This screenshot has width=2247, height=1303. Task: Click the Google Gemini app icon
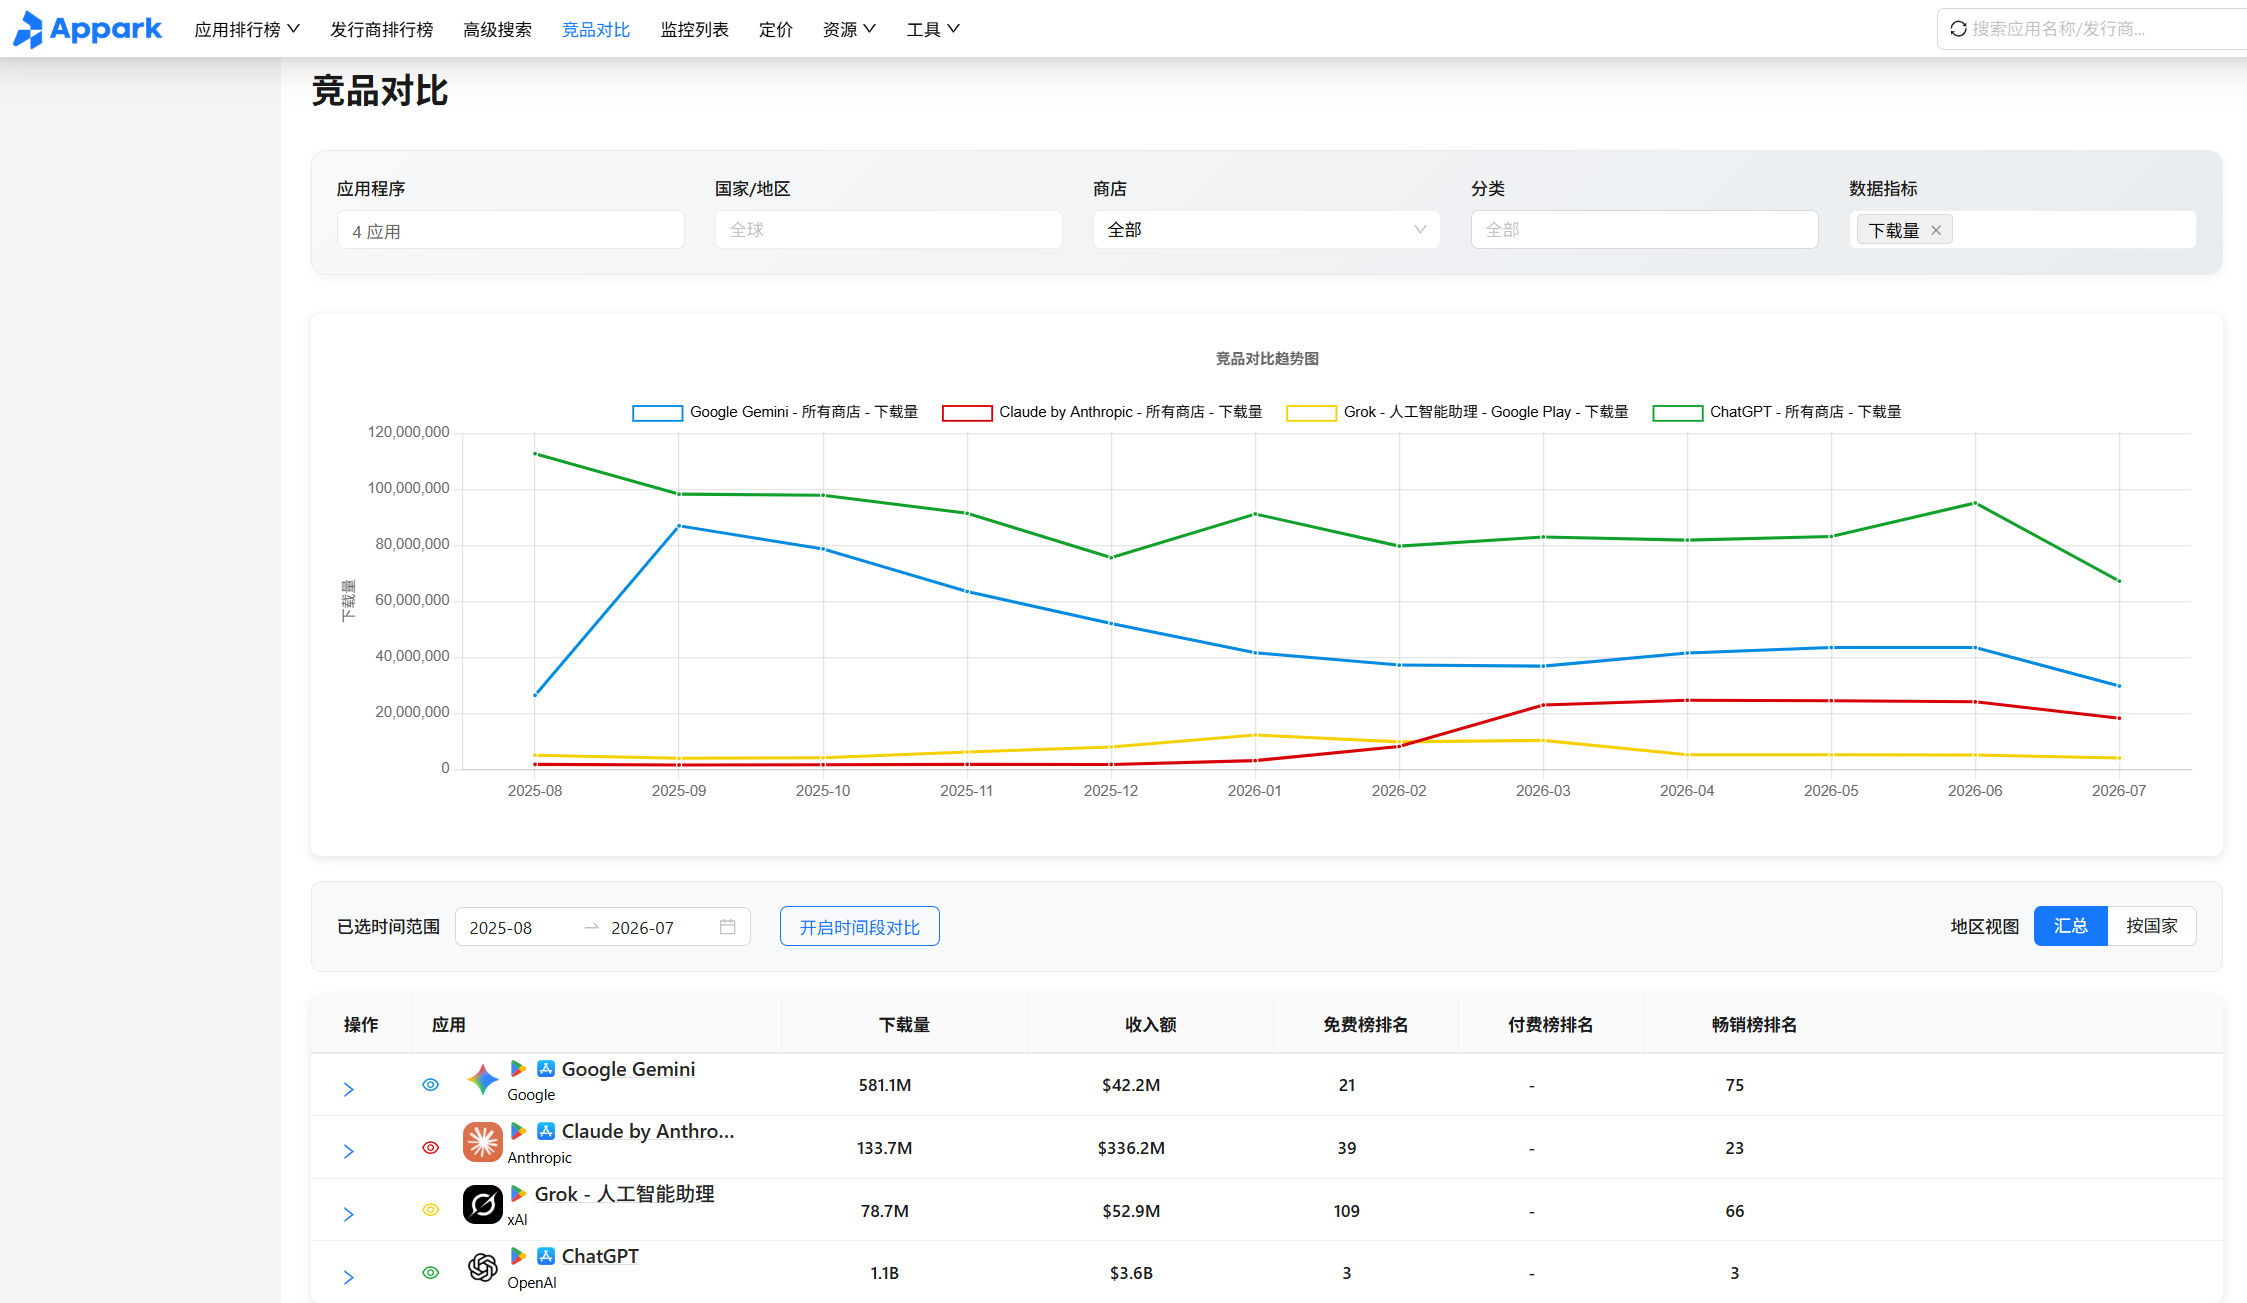coord(483,1080)
